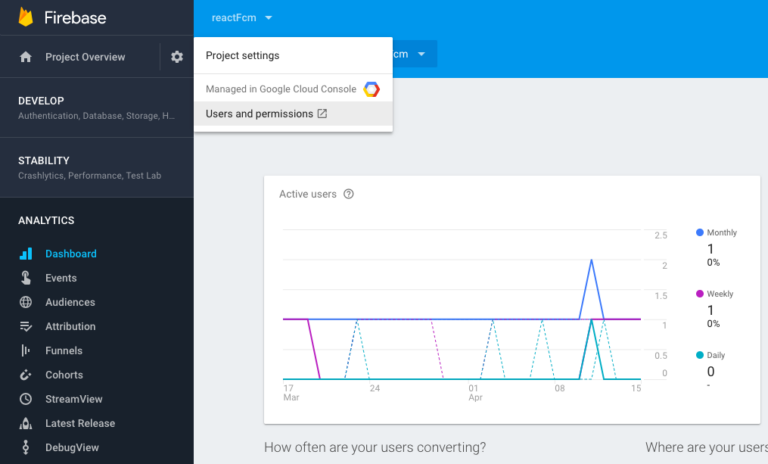
Task: Click the peak on the Active users chart
Action: pyautogui.click(x=592, y=261)
